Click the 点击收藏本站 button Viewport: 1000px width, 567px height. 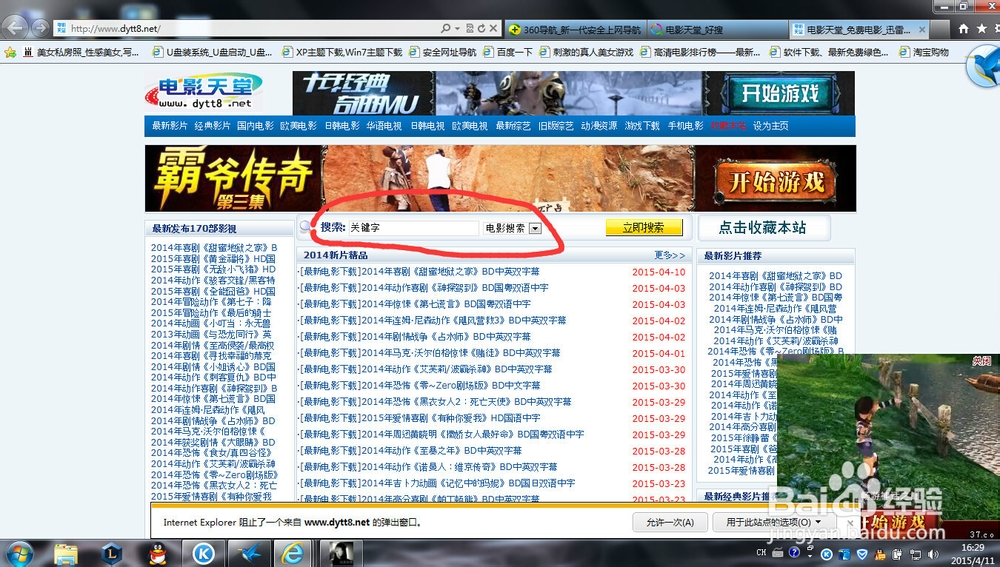tap(763, 228)
